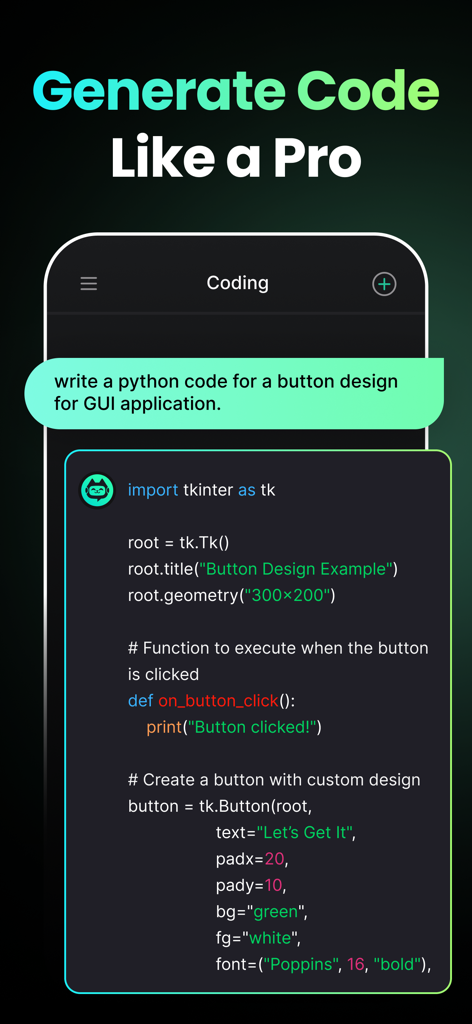472x1024 pixels.
Task: Tap the user prompt message bubble
Action: [x=234, y=393]
